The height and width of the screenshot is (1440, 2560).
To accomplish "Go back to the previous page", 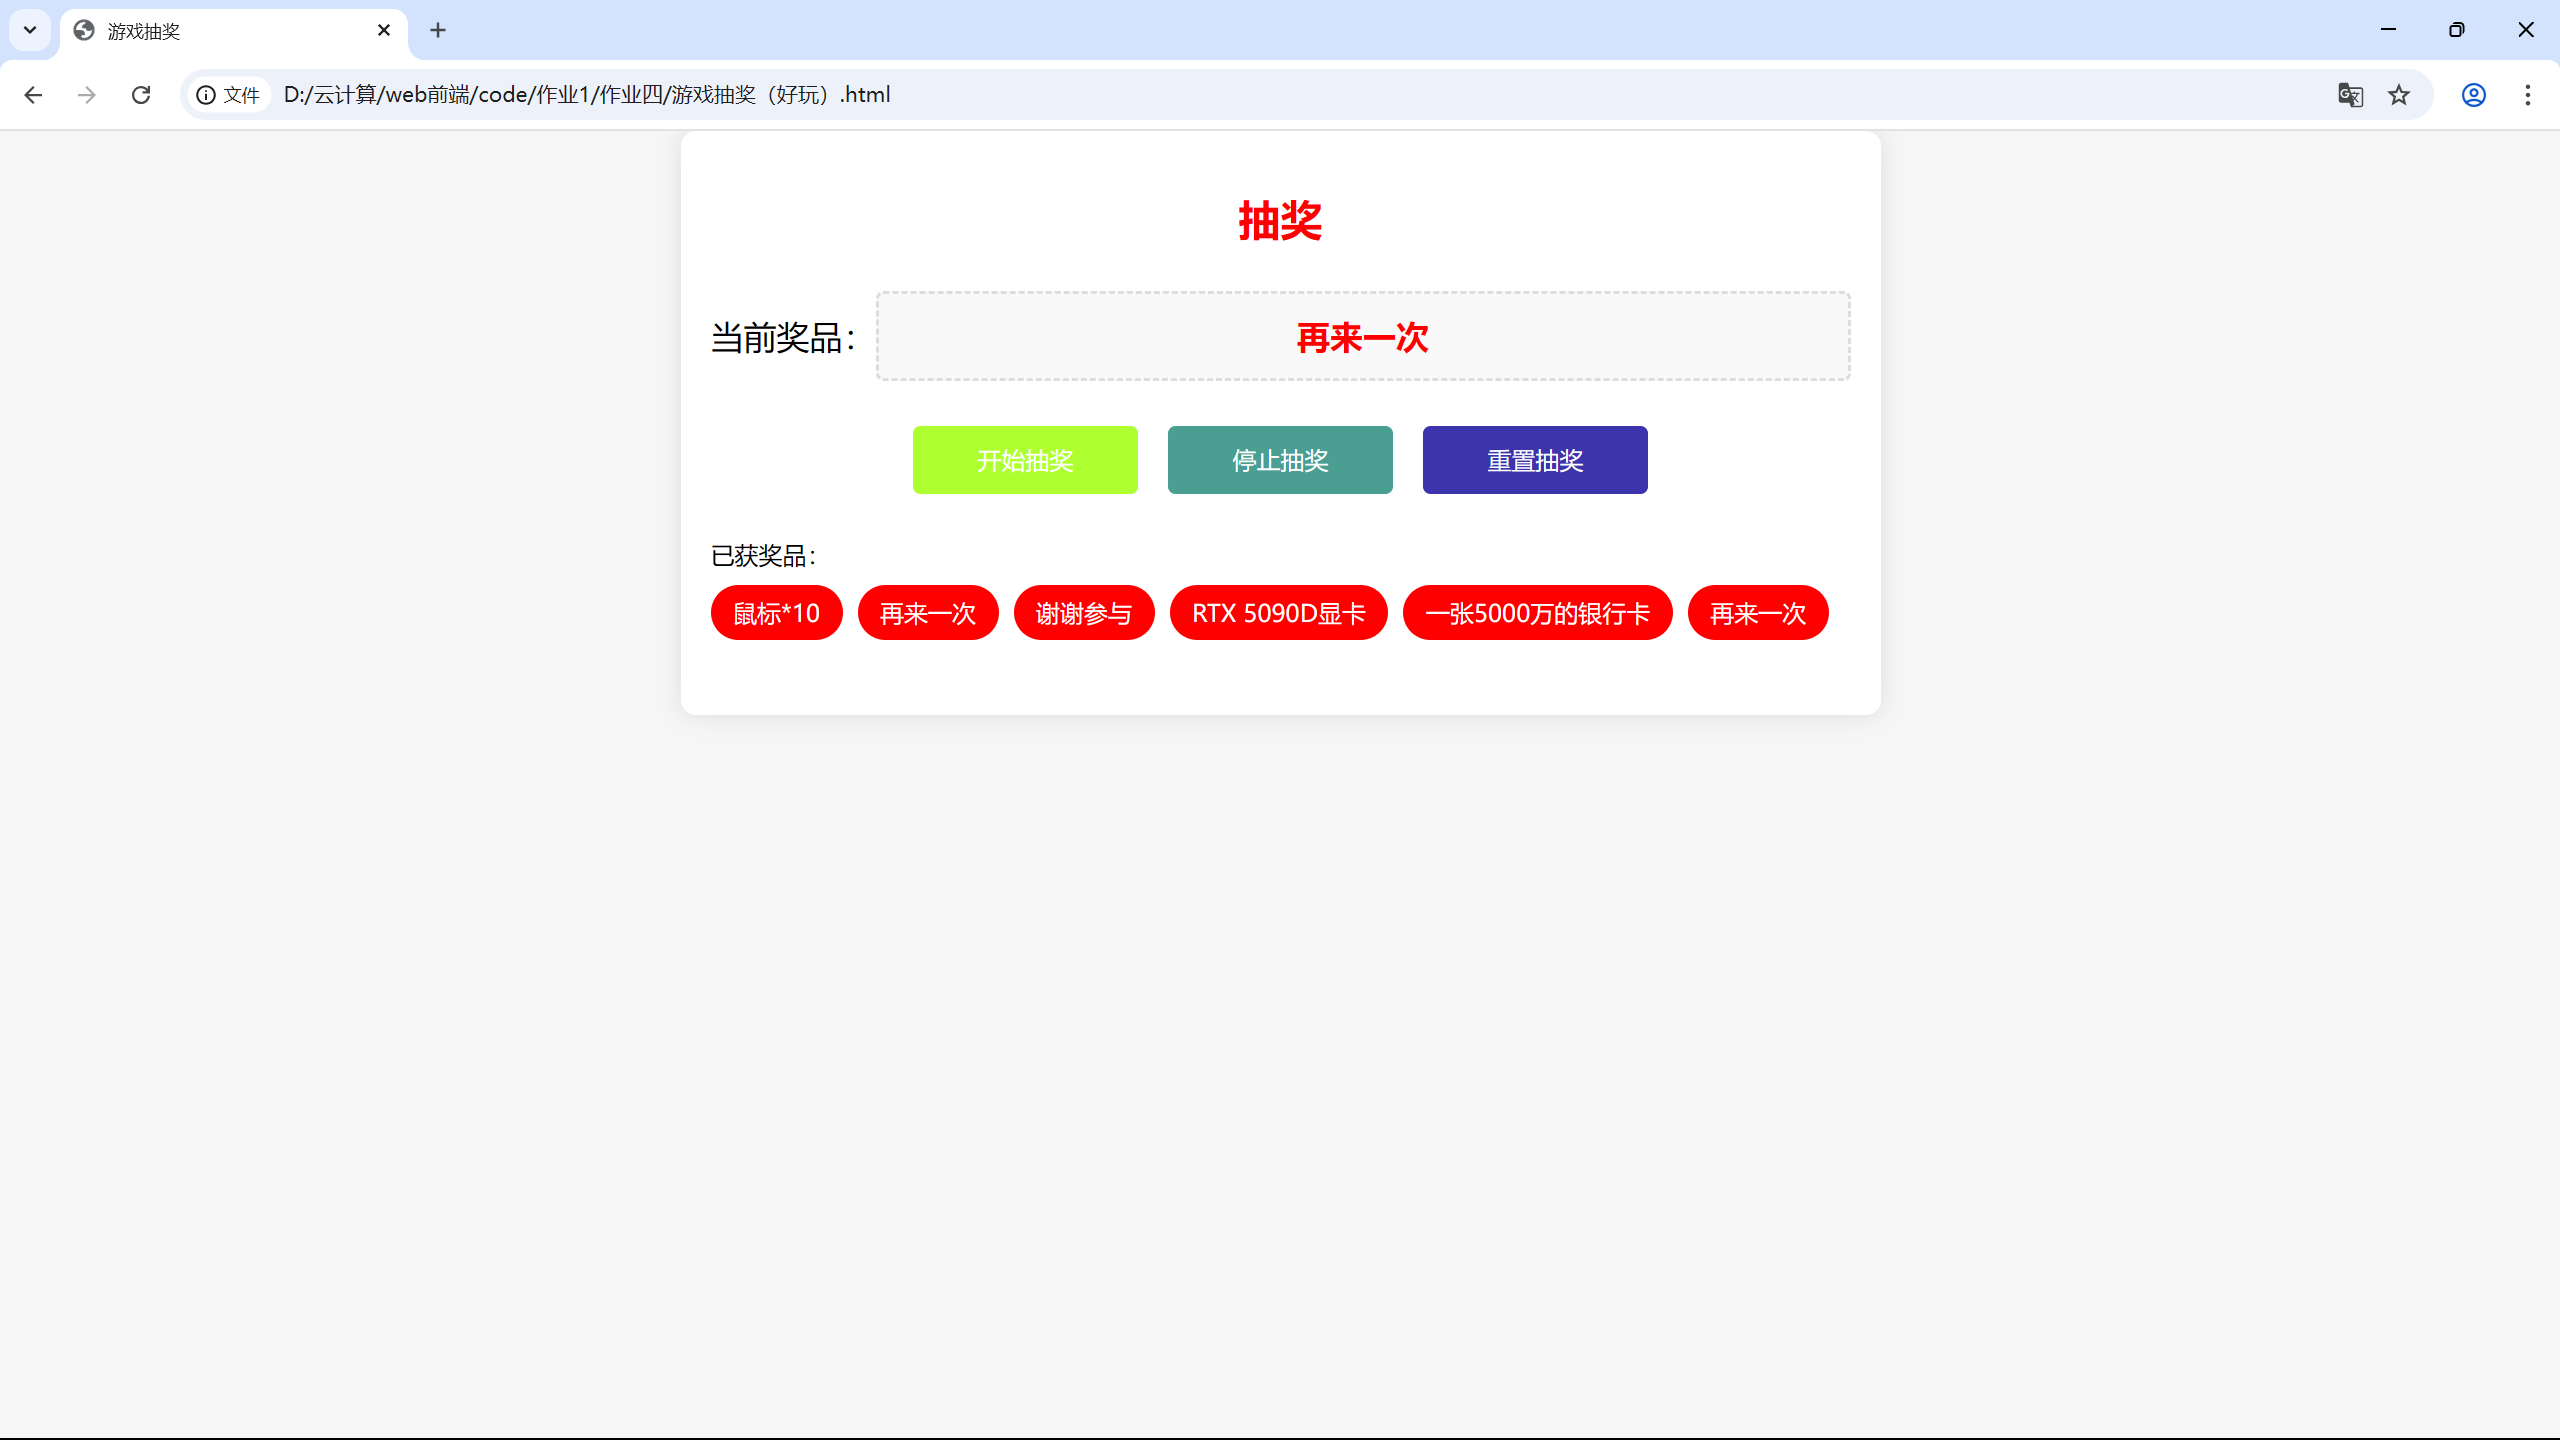I will tap(33, 95).
